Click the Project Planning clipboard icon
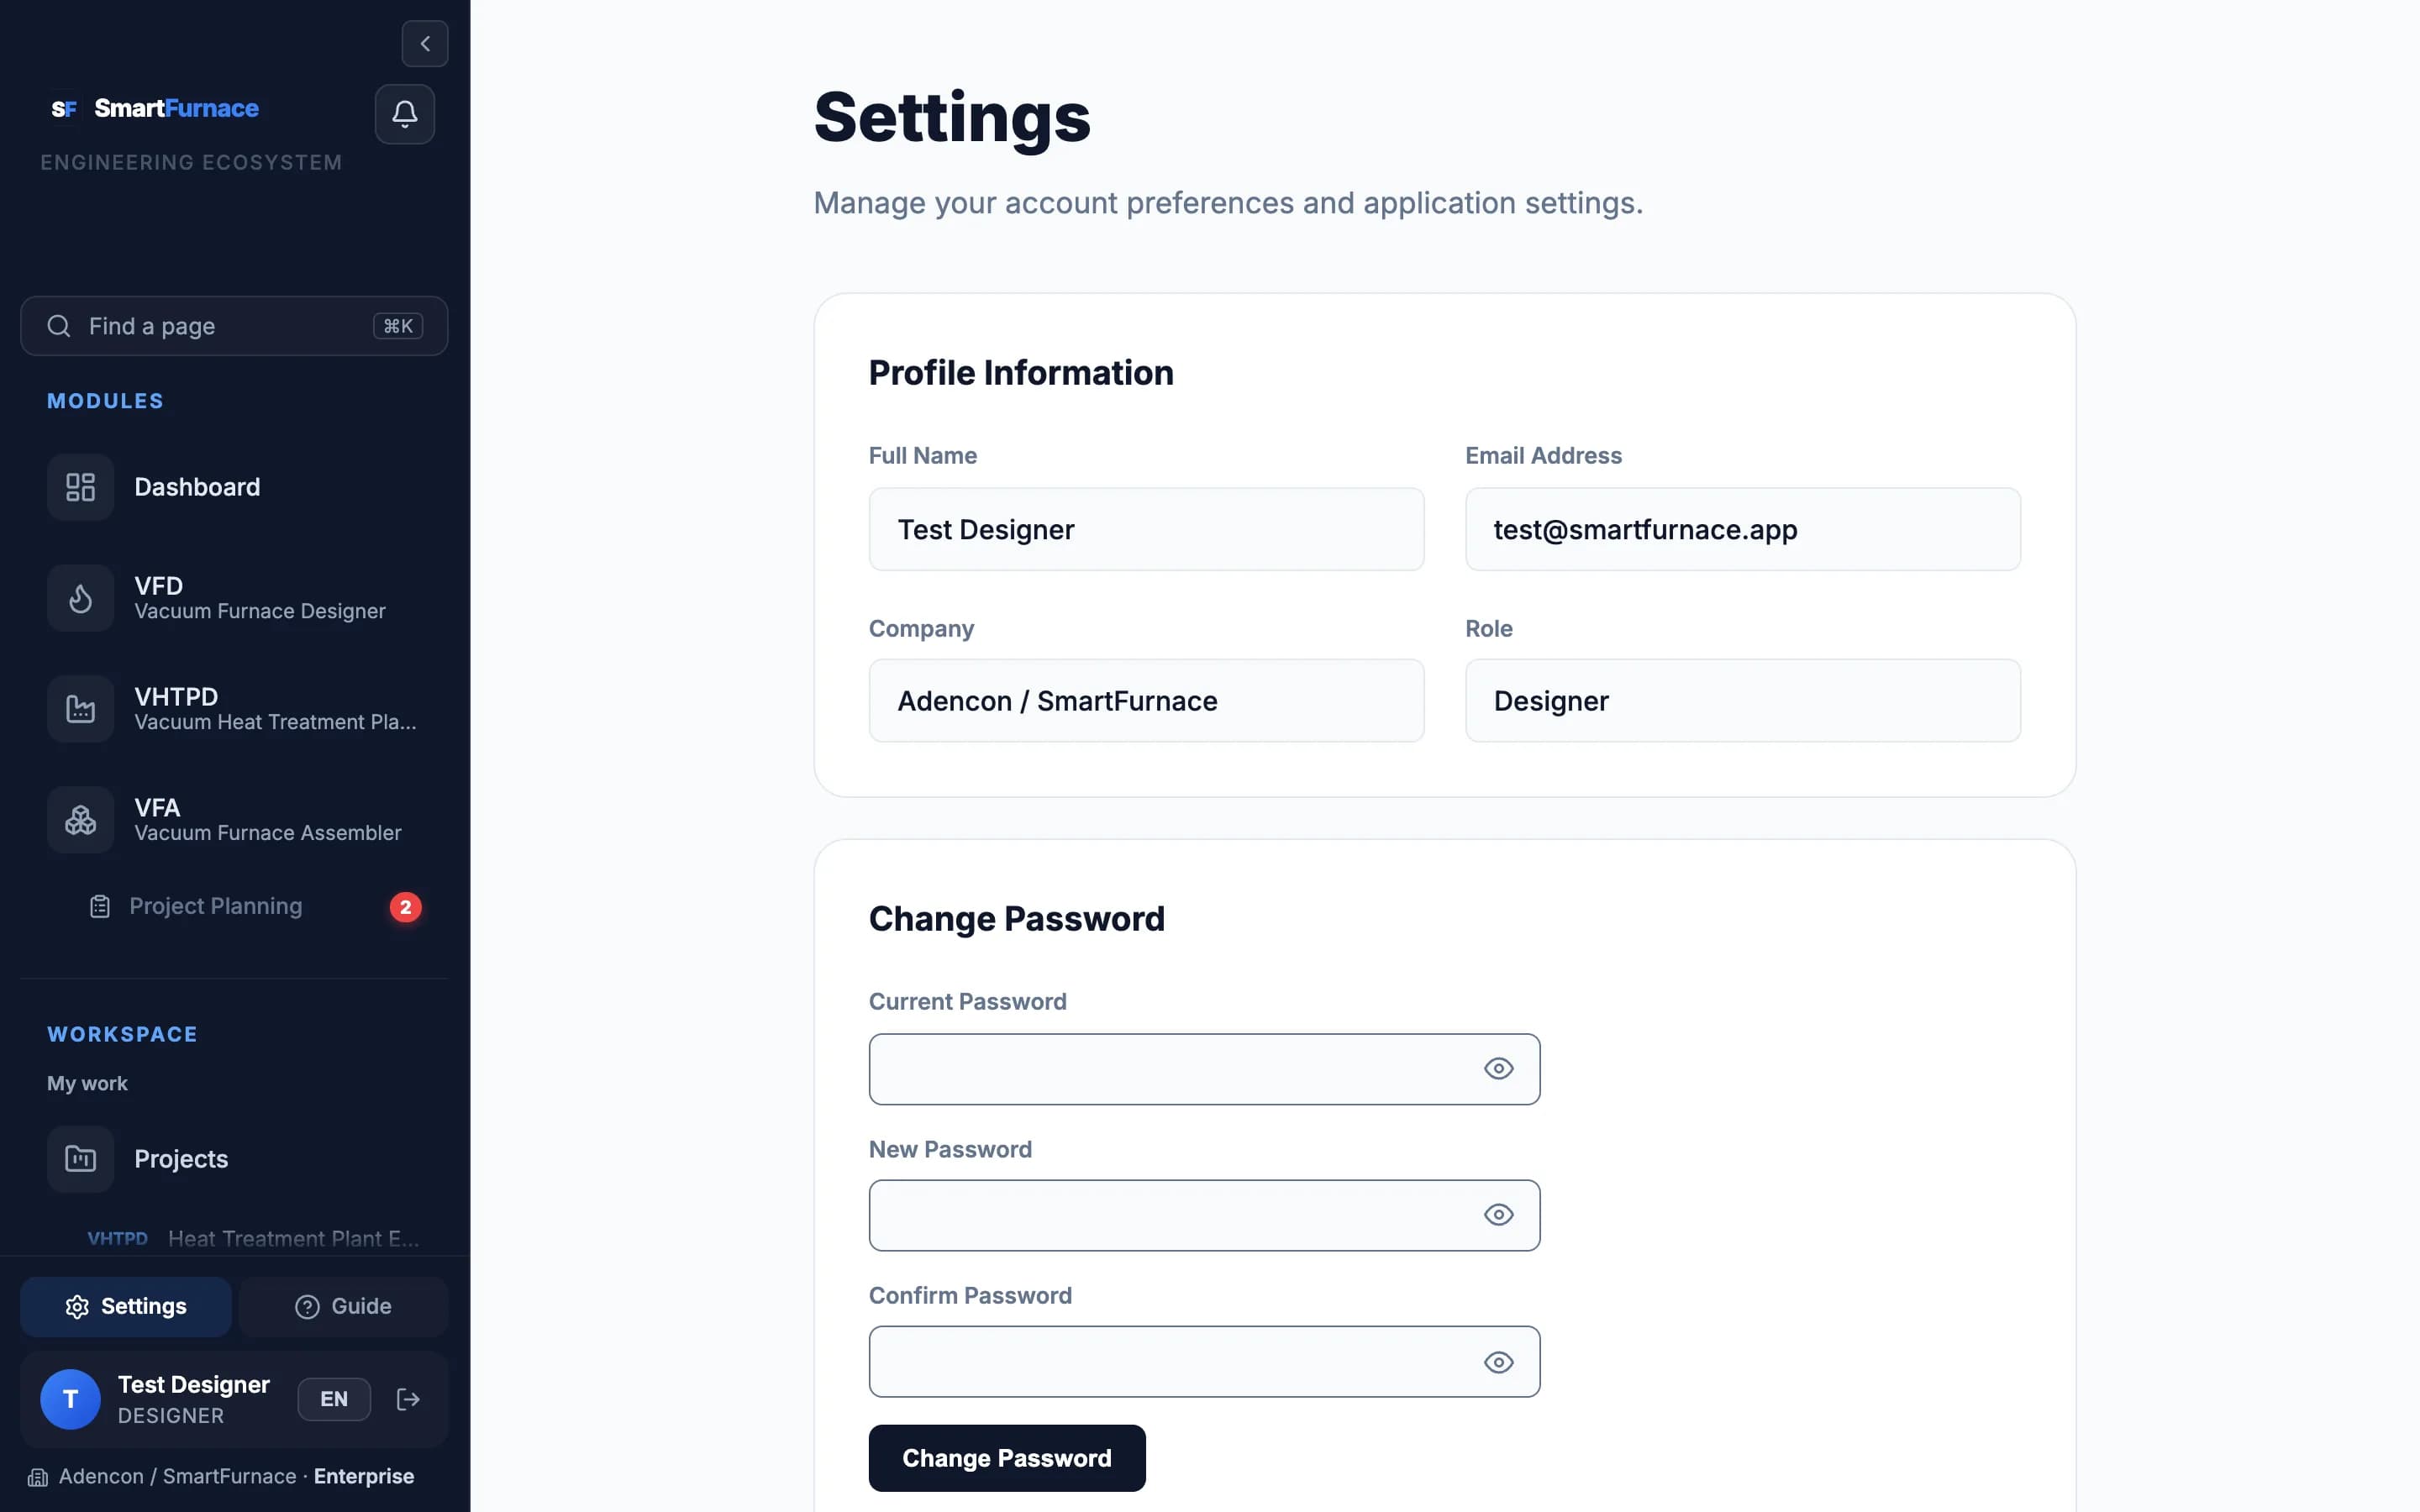The width and height of the screenshot is (2420, 1512). click(100, 906)
